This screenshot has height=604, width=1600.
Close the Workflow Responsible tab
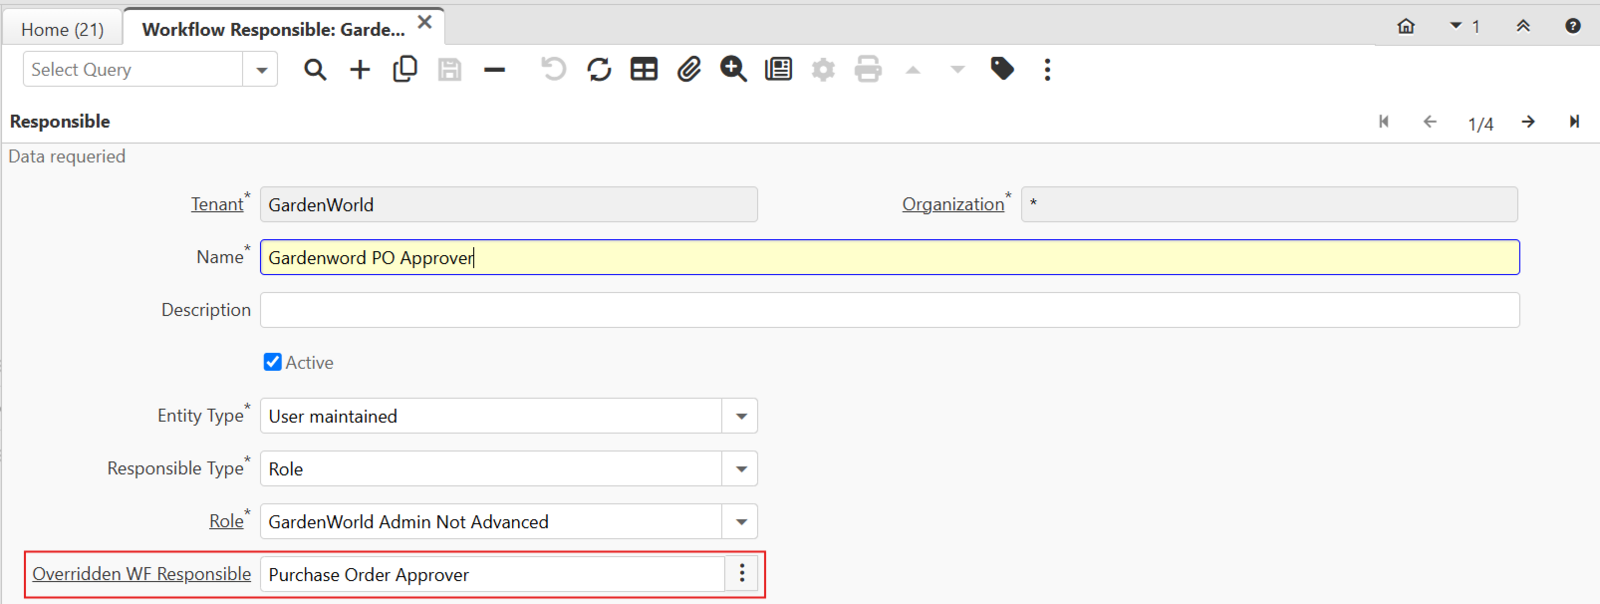(425, 23)
